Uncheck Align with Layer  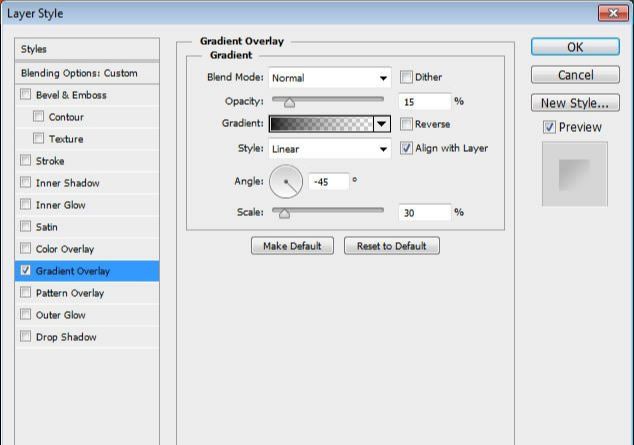pyautogui.click(x=406, y=148)
